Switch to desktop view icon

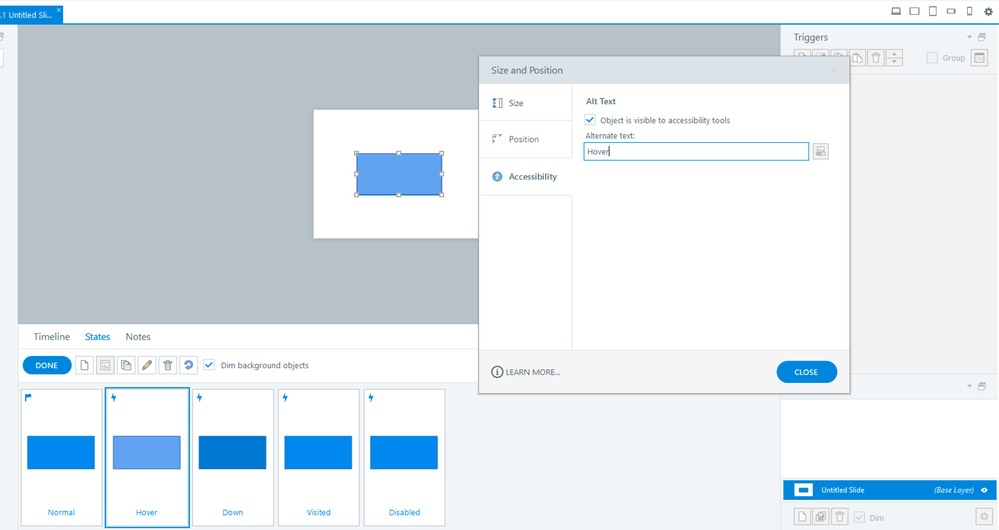point(896,11)
